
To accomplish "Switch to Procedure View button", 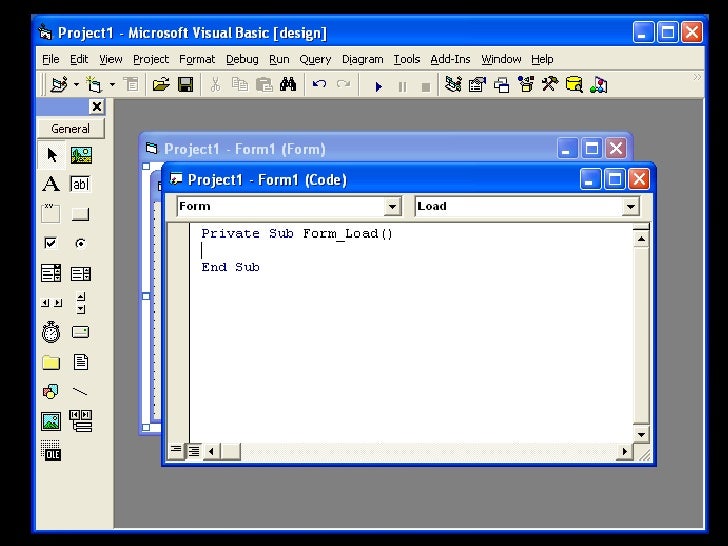I will pyautogui.click(x=176, y=451).
